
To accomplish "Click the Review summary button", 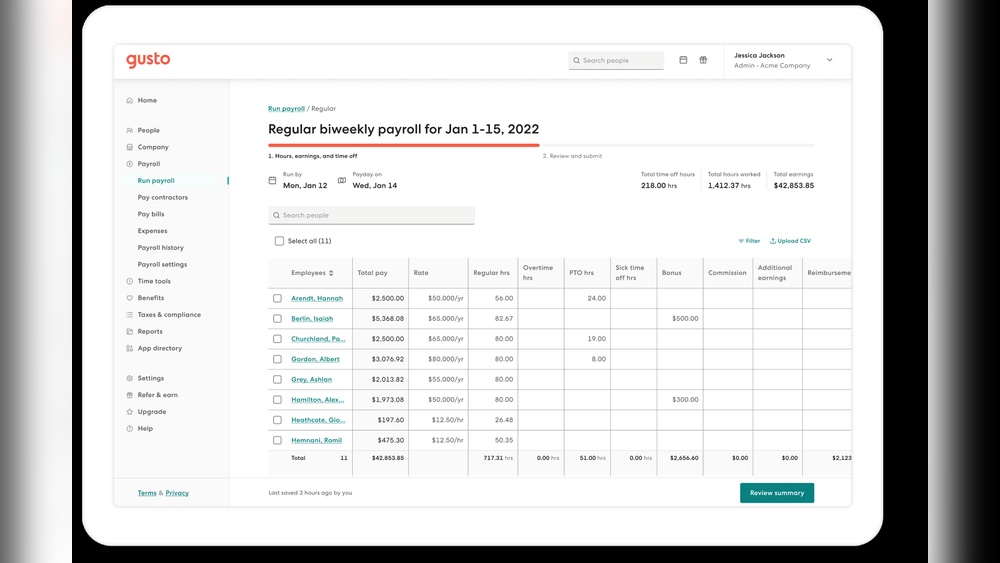I will click(777, 493).
